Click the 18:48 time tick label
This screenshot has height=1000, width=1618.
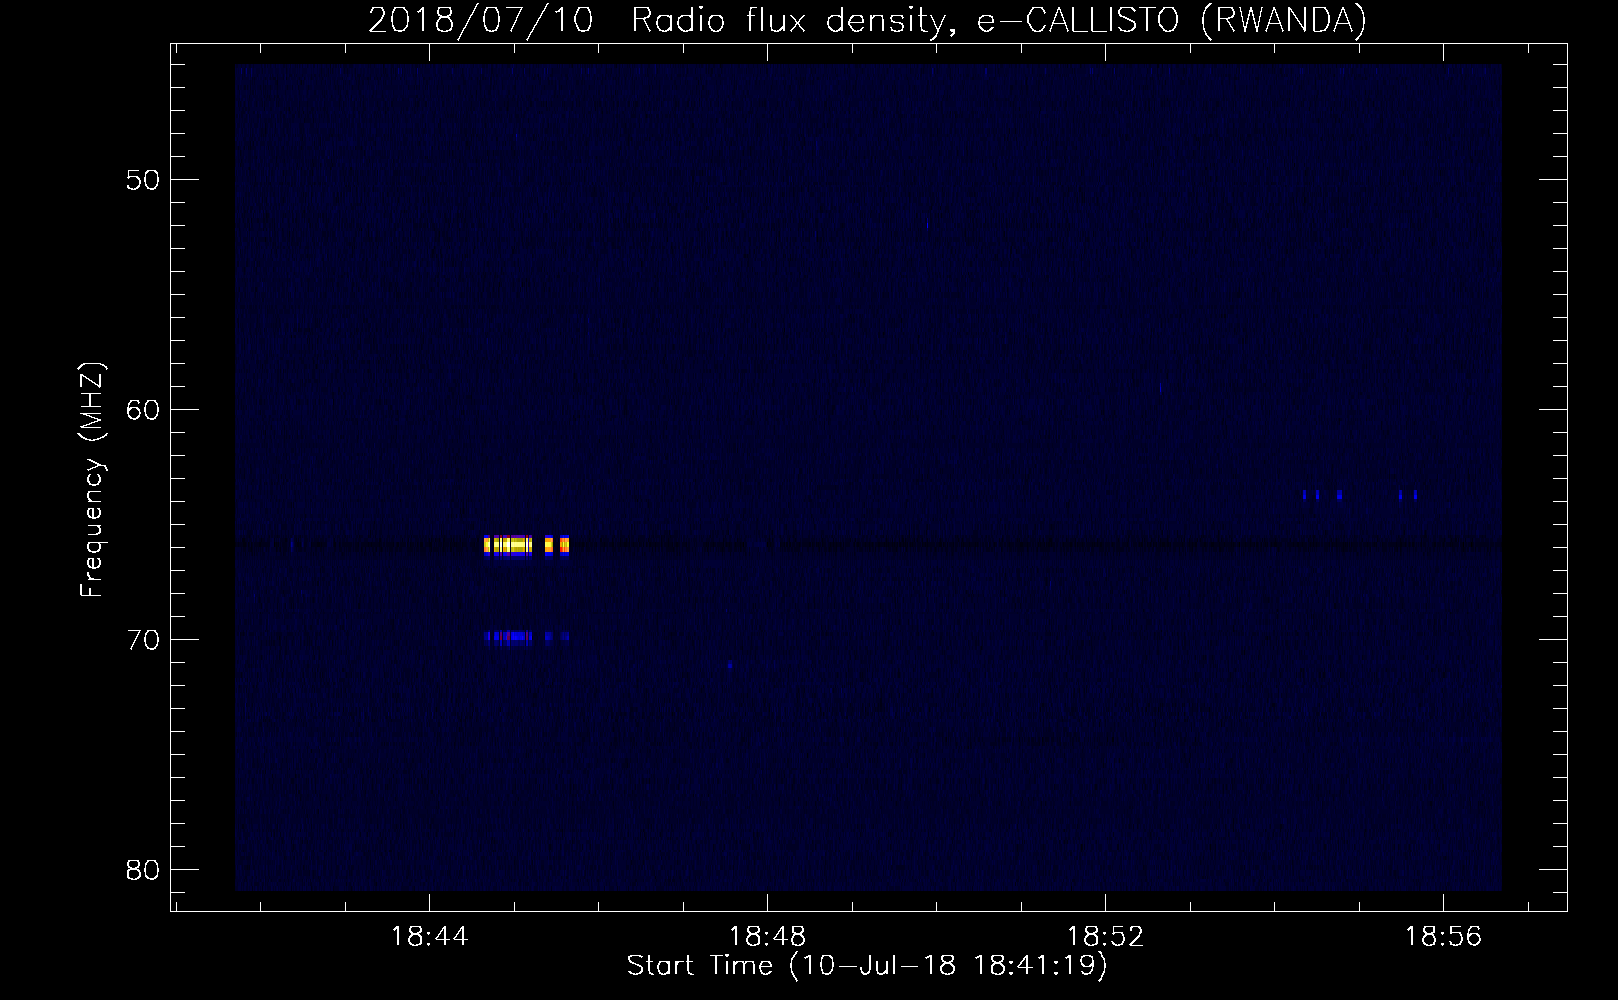[x=768, y=937]
